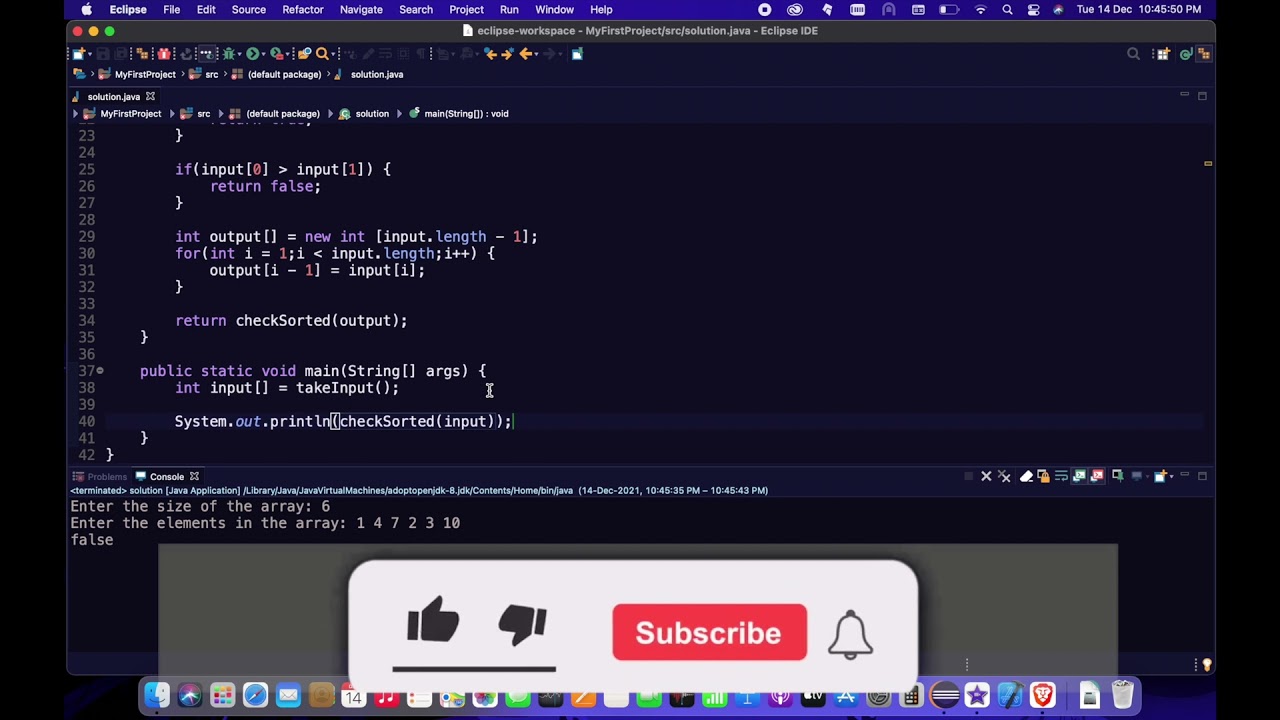
Task: Toggle Scroll Lock in the Console
Action: click(1044, 476)
